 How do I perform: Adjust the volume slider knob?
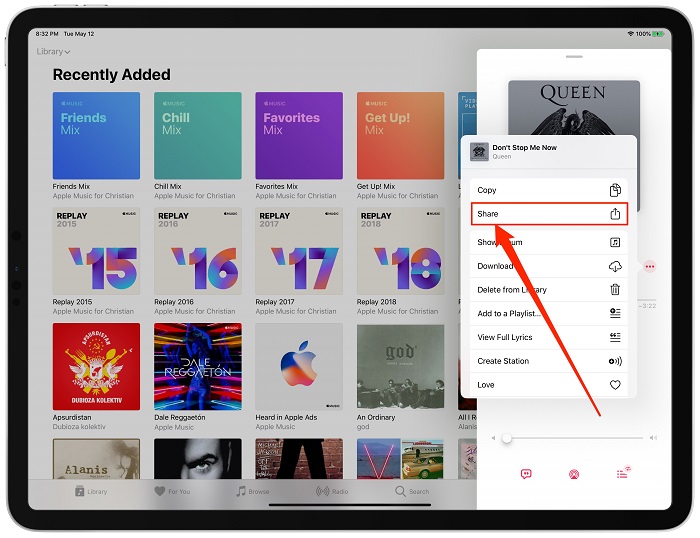coord(506,438)
